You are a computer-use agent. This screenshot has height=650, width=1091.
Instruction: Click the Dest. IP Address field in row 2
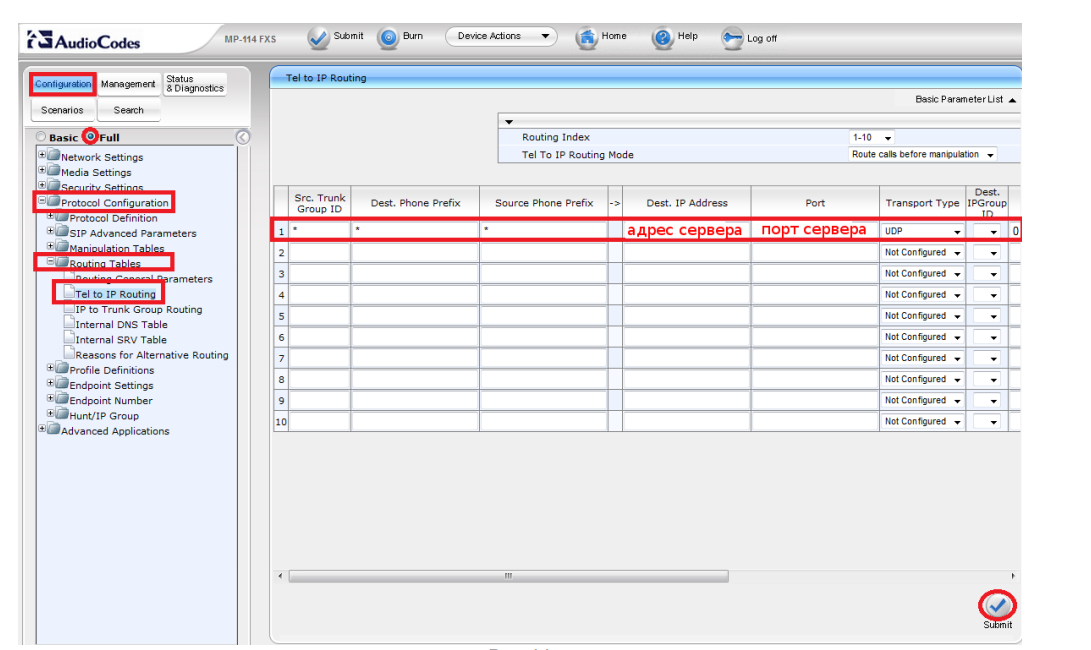click(686, 253)
